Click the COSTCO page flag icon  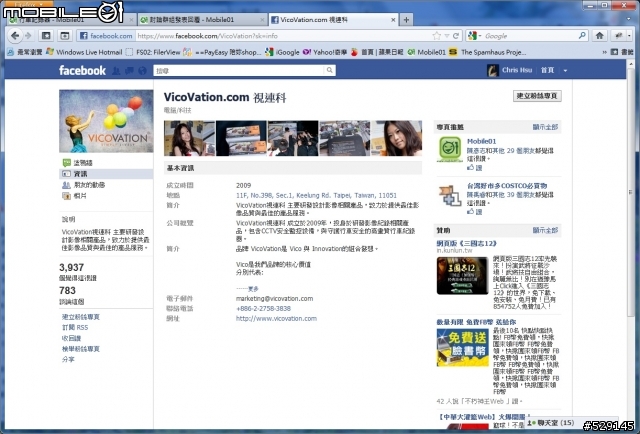449,196
